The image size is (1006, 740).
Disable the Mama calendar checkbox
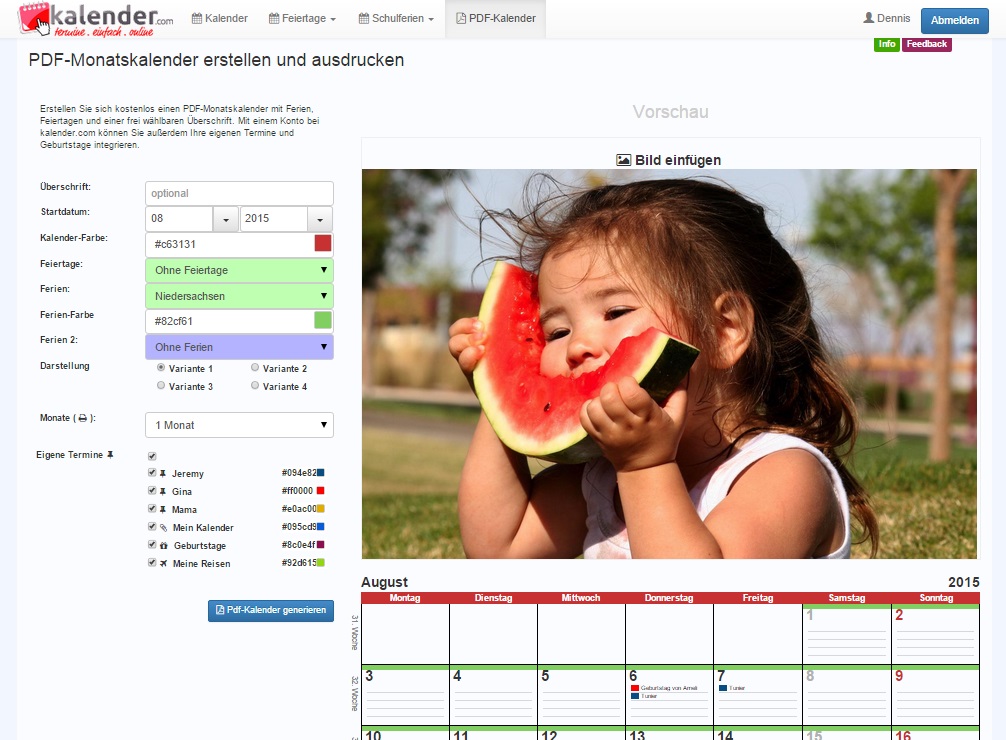(151, 509)
